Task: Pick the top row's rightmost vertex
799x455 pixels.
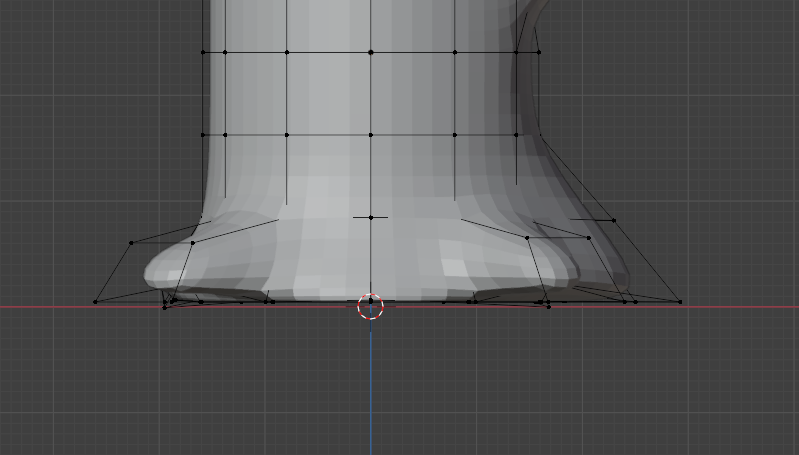Action: [x=539, y=52]
